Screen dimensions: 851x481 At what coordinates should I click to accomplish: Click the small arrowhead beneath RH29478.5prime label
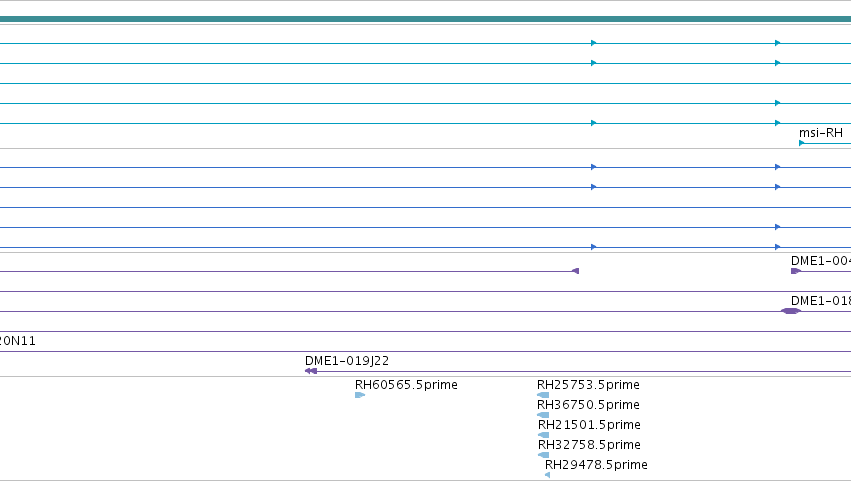click(x=547, y=475)
